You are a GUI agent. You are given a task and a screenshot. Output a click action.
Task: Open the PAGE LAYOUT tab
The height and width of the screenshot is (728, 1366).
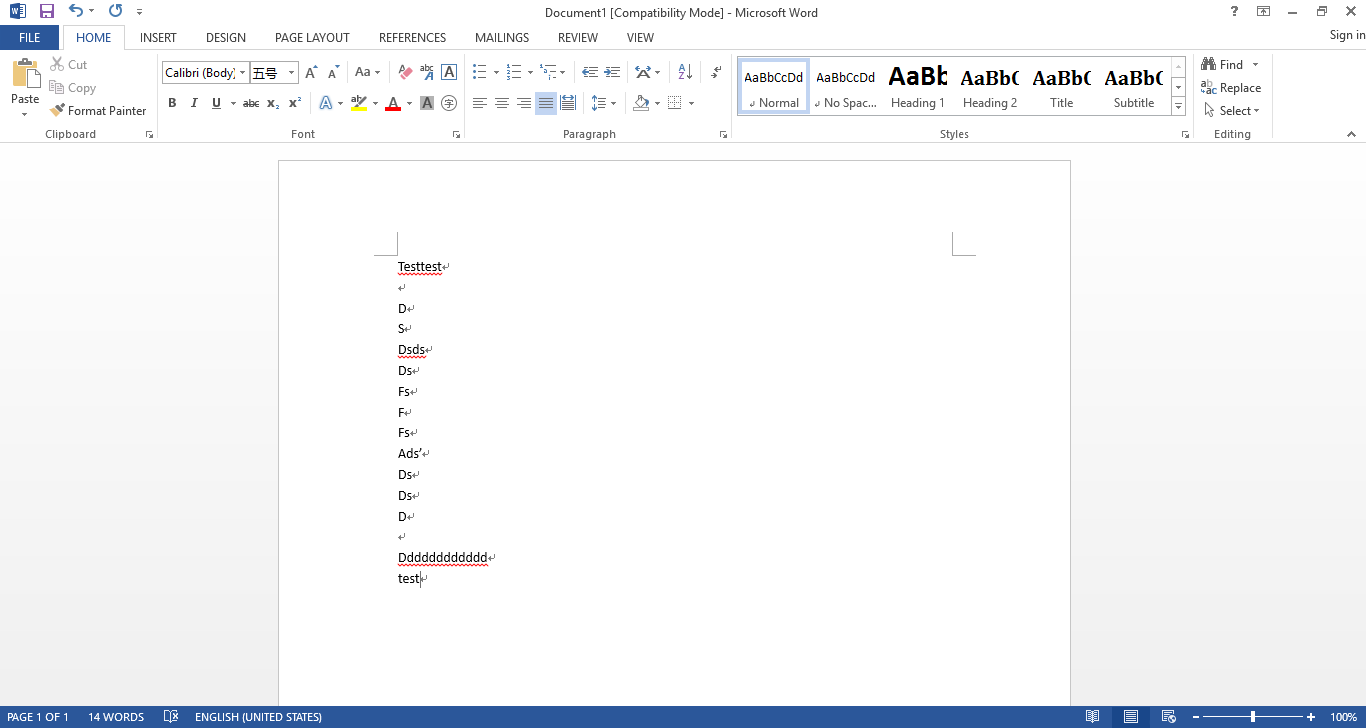point(312,38)
